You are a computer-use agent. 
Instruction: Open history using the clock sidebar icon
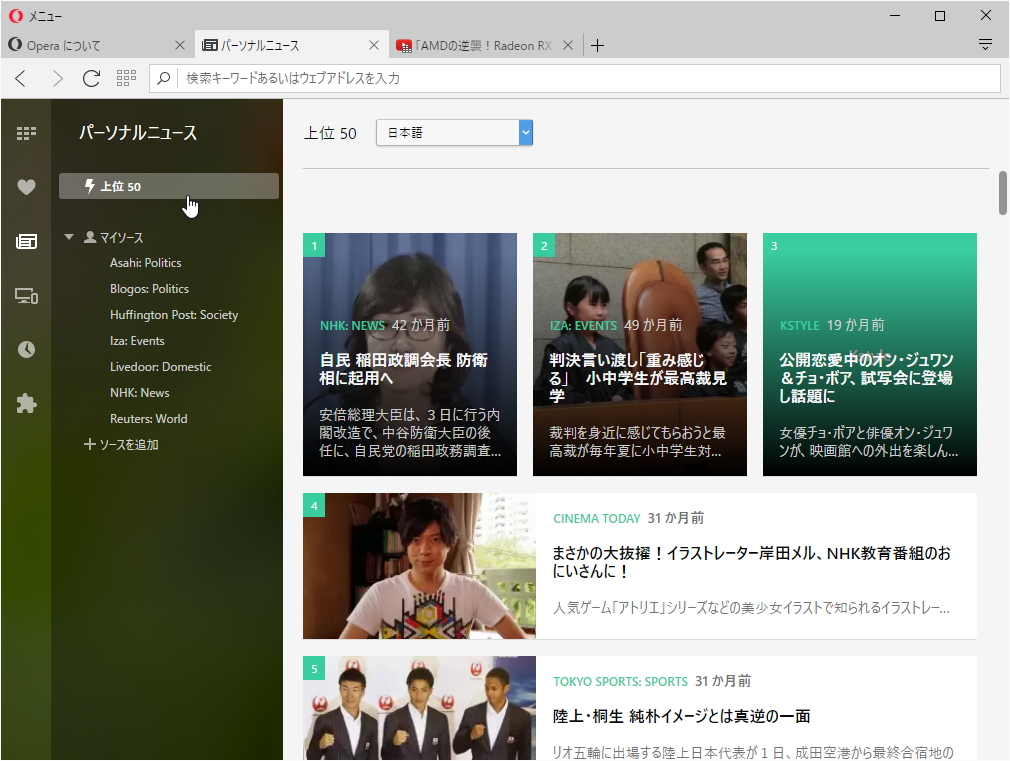point(25,349)
